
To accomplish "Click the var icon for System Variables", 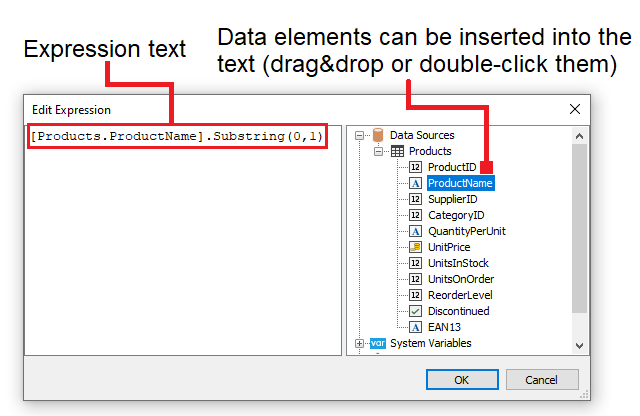I will [x=378, y=343].
